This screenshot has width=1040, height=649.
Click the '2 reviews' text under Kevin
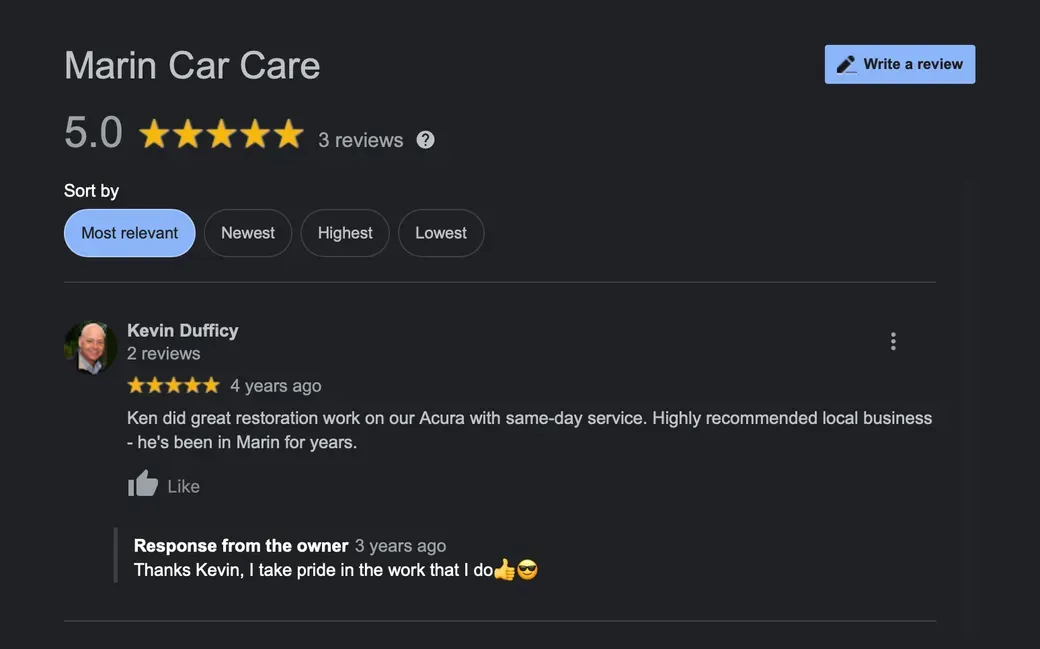[x=163, y=353]
